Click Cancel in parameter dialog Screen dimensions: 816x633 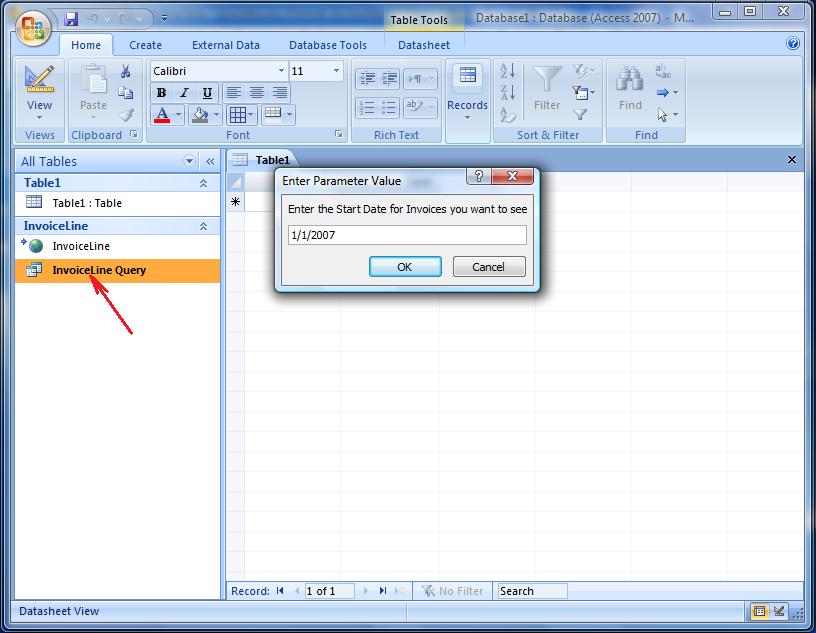click(x=489, y=267)
